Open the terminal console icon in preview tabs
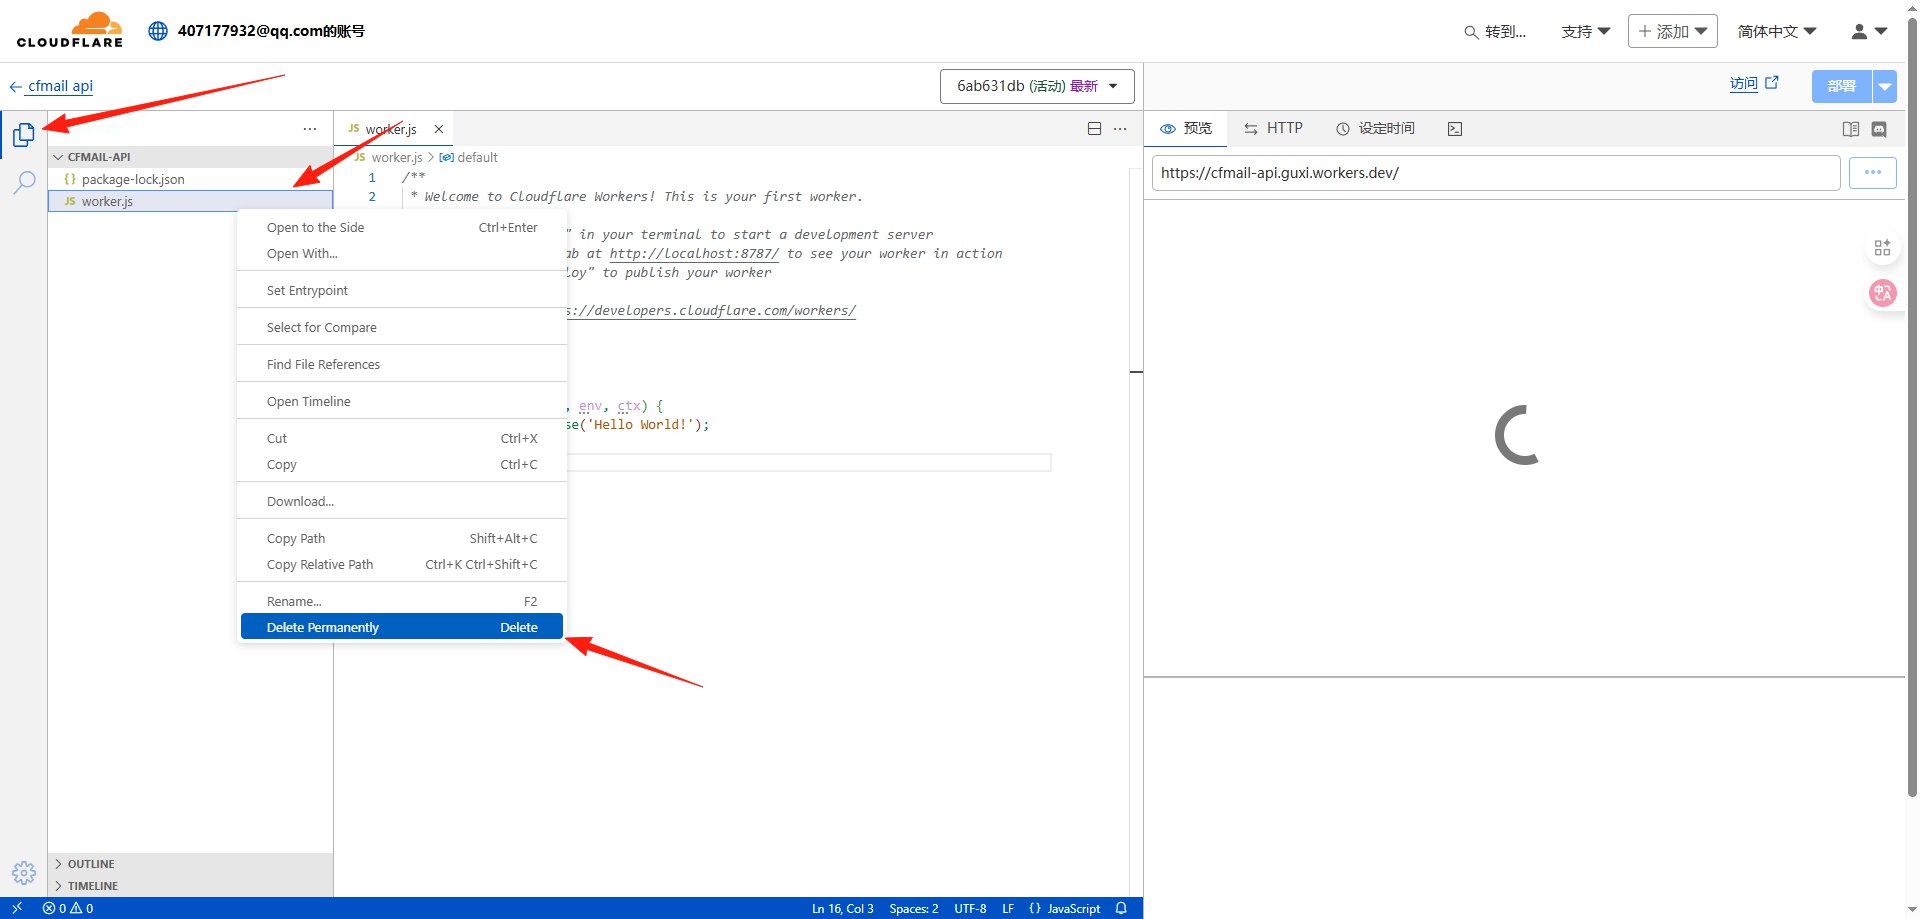Viewport: 1920px width, 919px height. [1455, 129]
